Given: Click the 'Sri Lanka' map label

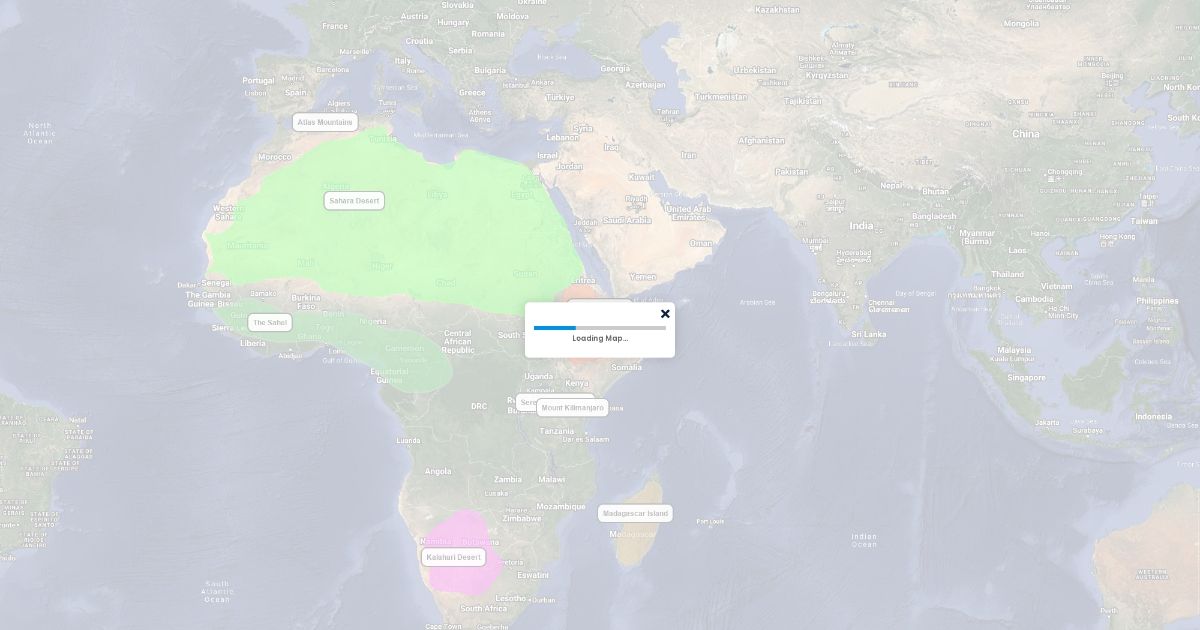Looking at the screenshot, I should click(x=869, y=334).
